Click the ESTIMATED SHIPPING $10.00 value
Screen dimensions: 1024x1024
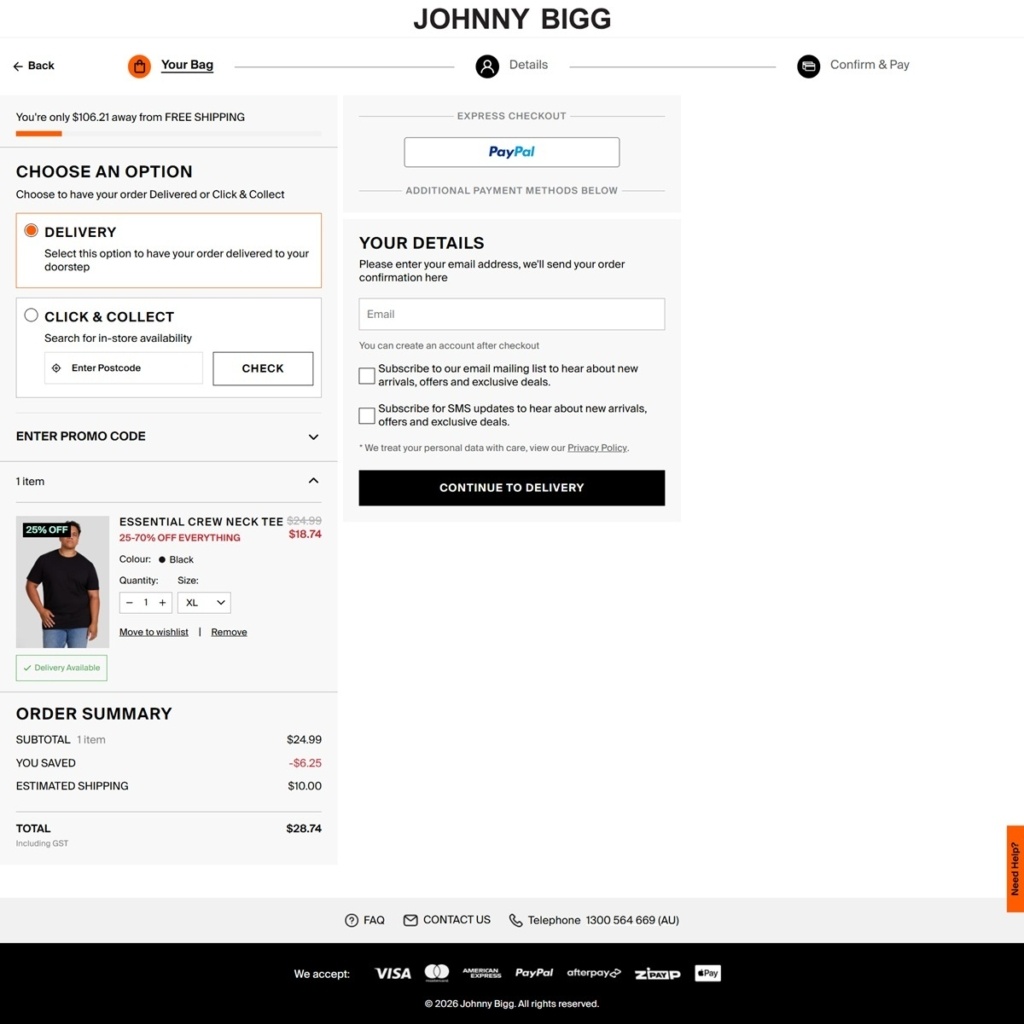(x=304, y=786)
